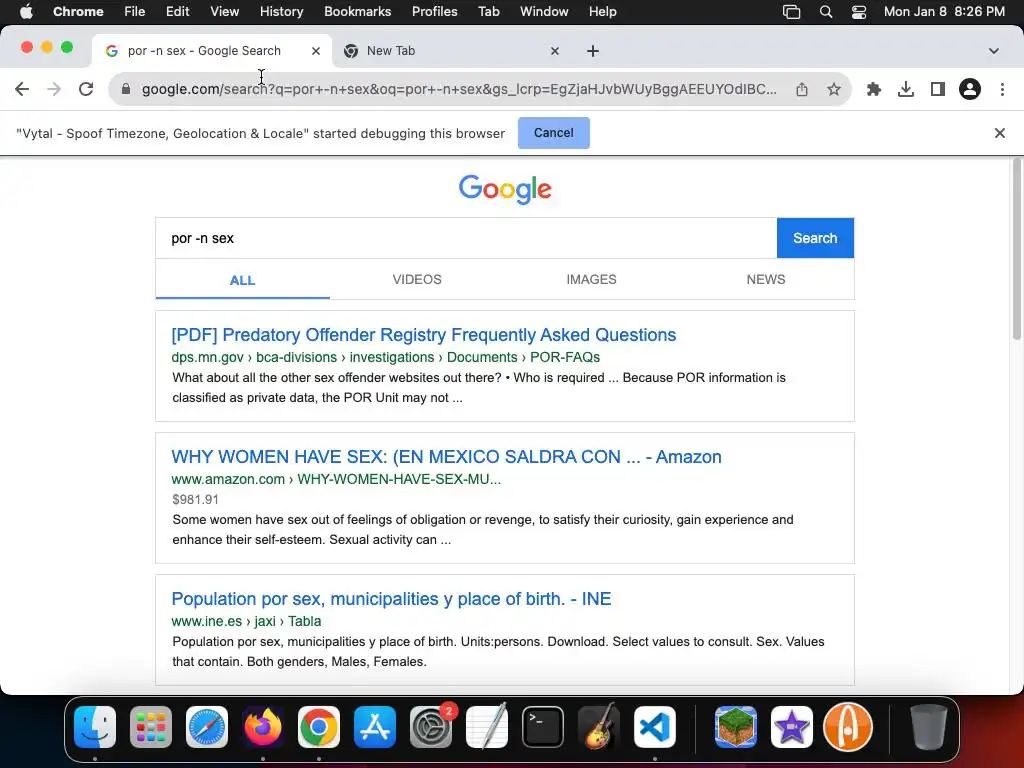Screen dimensions: 1024x768
Task: Open Chrome downloads icon
Action: [906, 89]
